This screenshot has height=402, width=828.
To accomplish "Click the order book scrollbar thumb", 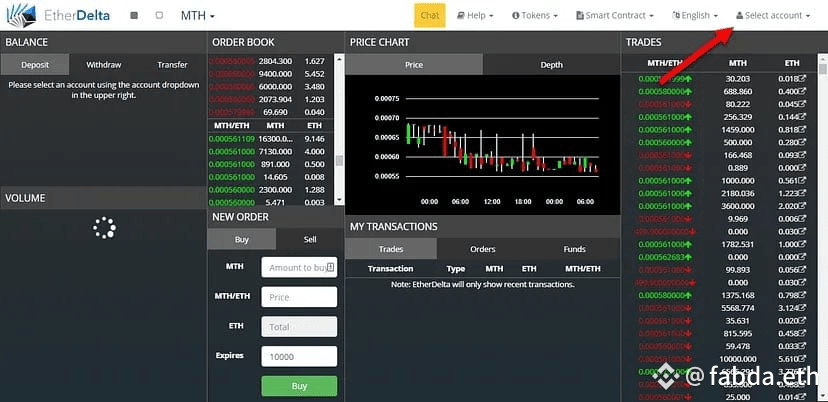I will [x=340, y=161].
